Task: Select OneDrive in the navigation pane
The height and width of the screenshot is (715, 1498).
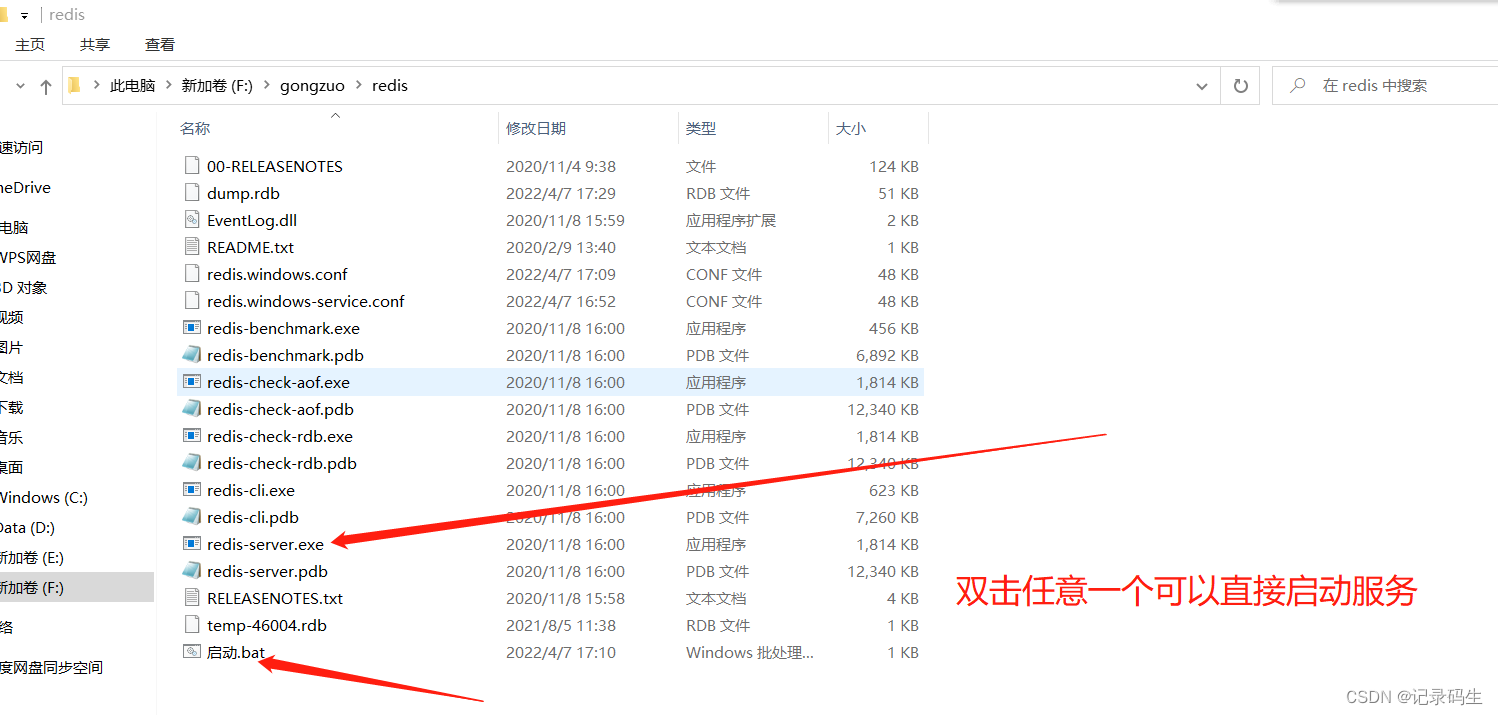Action: (x=25, y=187)
